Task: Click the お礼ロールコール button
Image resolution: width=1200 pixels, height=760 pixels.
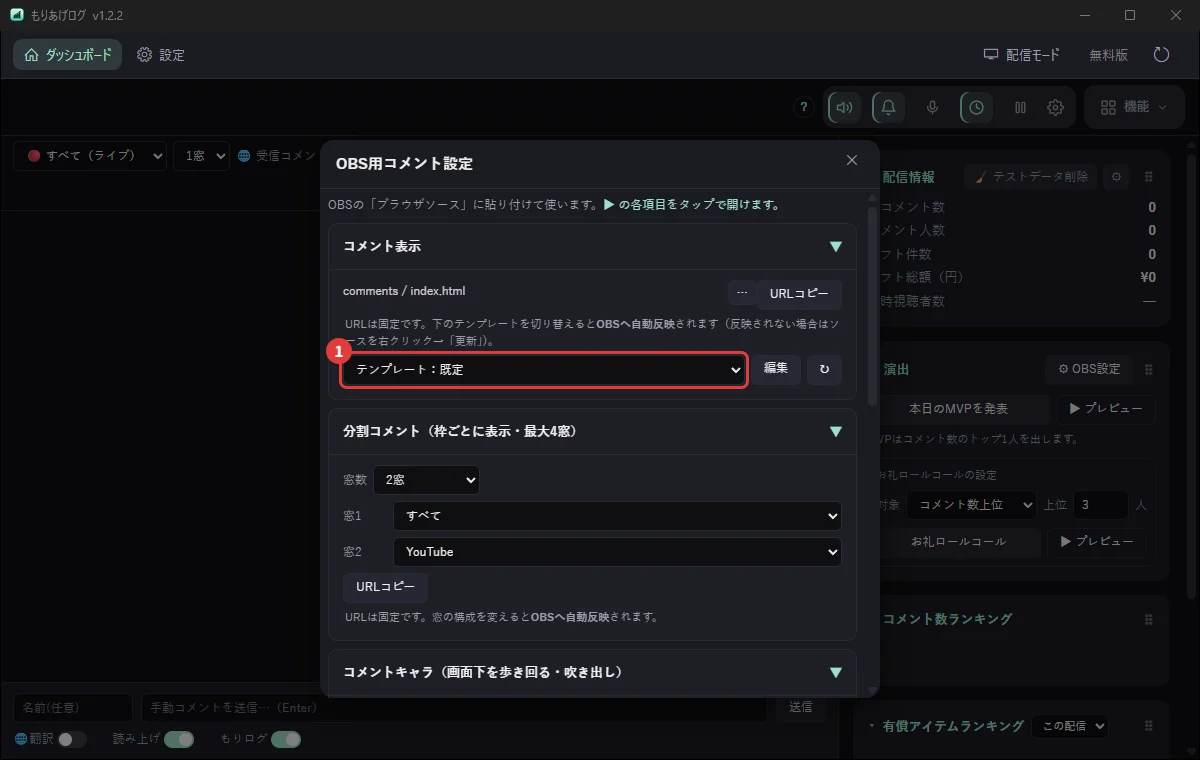Action: (x=957, y=541)
